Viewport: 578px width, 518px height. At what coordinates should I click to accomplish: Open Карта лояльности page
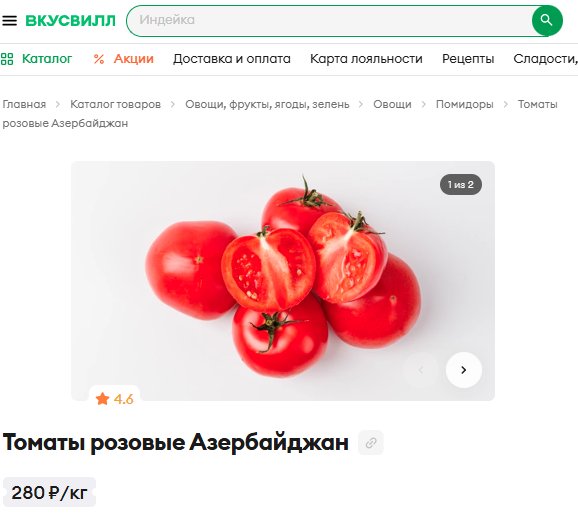(366, 59)
